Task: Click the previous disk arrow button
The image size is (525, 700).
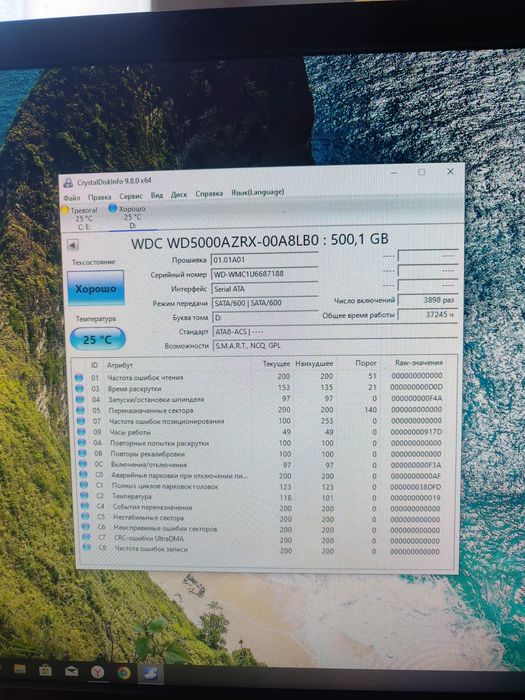Action: tap(73, 245)
